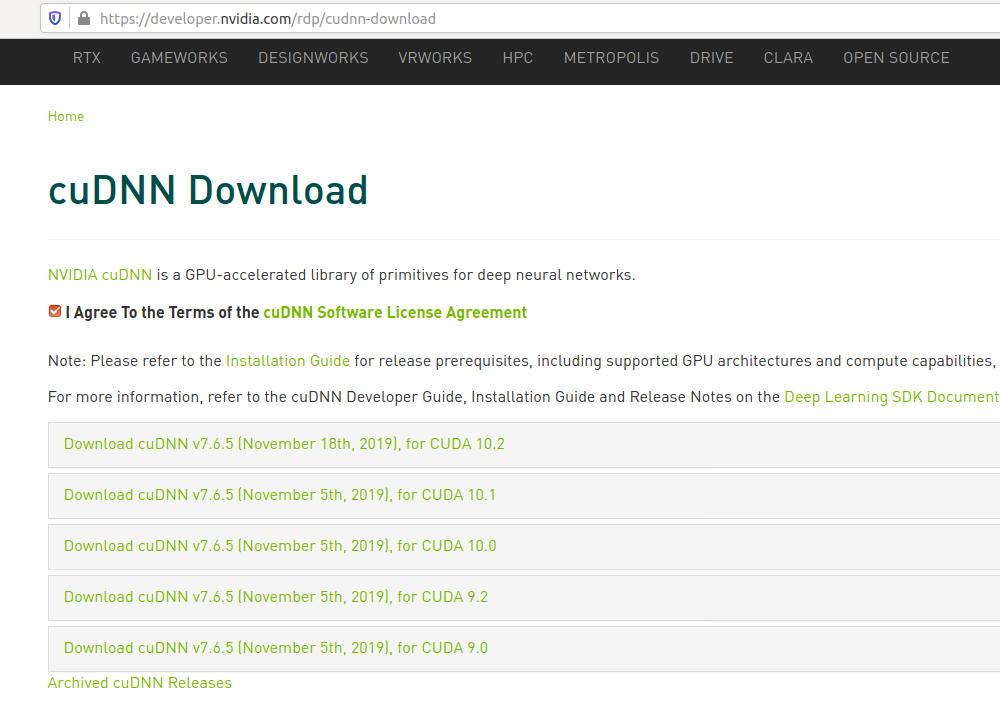The image size is (1000, 709).
Task: Open the Installation Guide link
Action: (x=287, y=361)
